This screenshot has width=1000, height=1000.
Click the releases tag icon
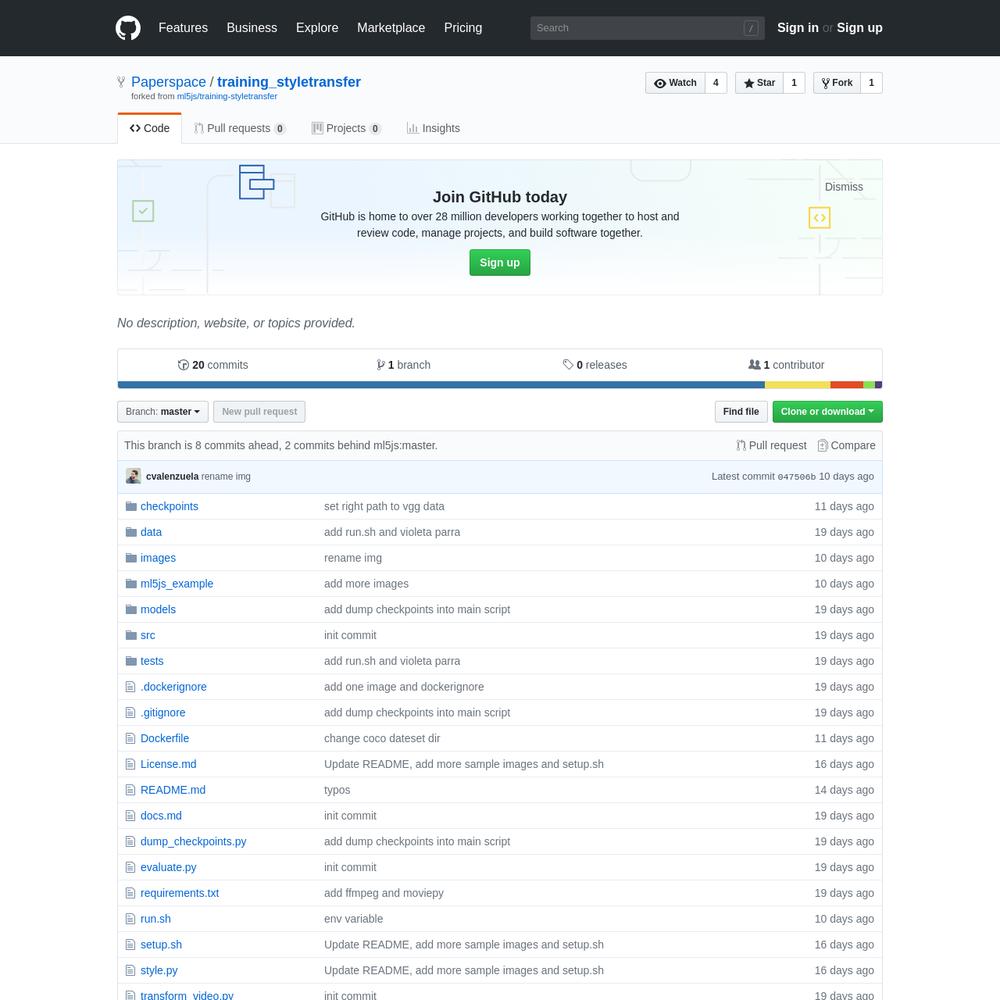click(x=568, y=365)
